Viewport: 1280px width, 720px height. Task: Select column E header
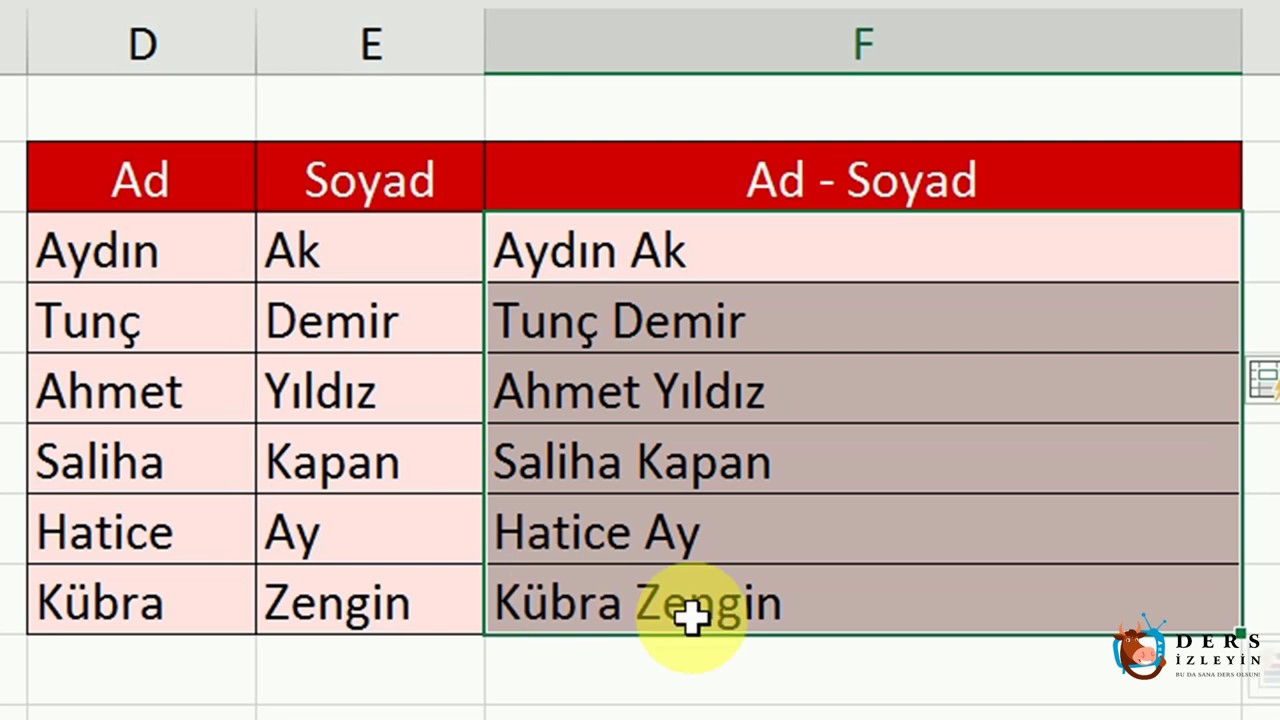[x=370, y=42]
